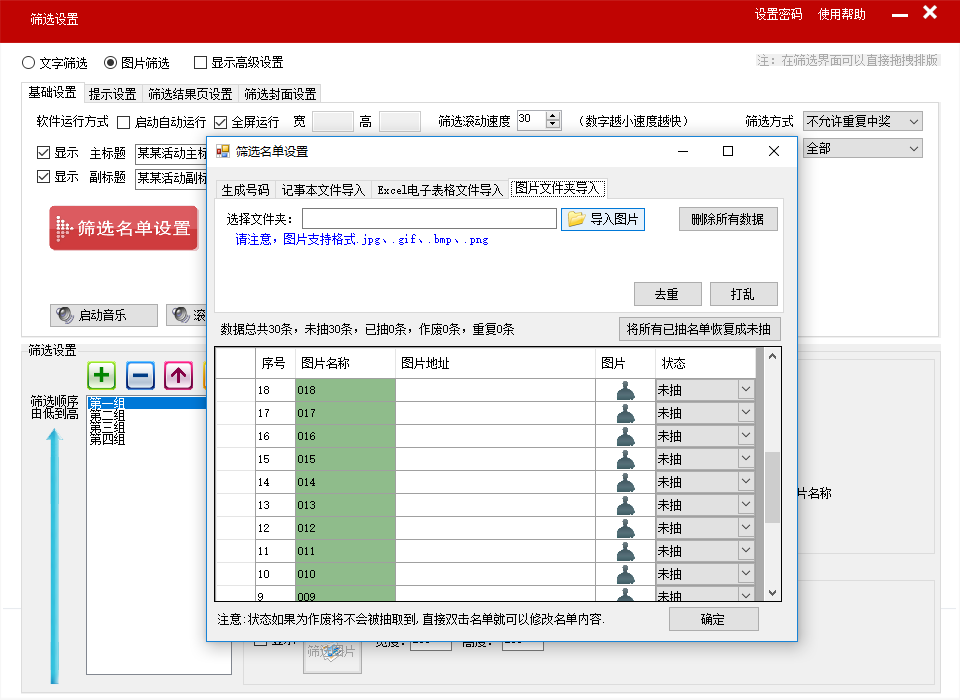Click the 导入图片 folder button

pos(603,219)
